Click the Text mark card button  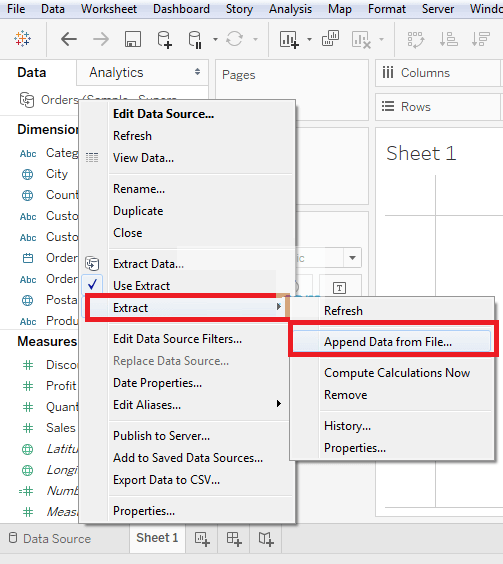(x=340, y=287)
